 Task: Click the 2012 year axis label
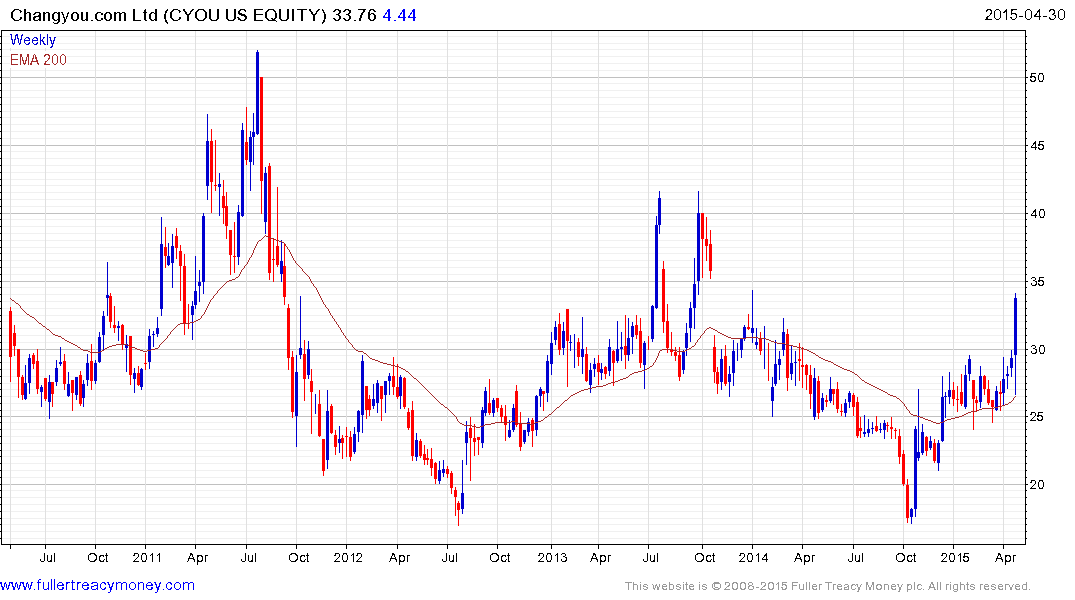coord(348,557)
